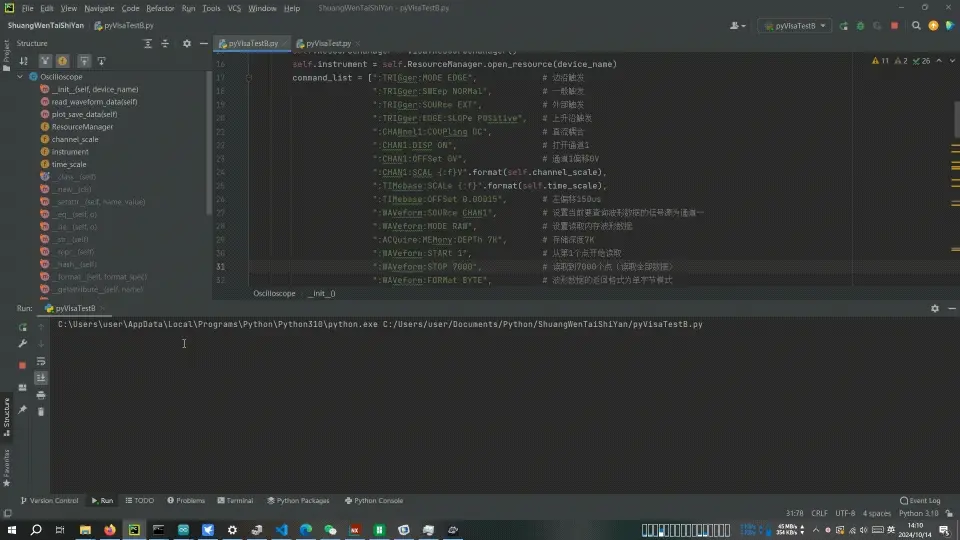Open Firefox from the taskbar

pyautogui.click(x=110, y=530)
